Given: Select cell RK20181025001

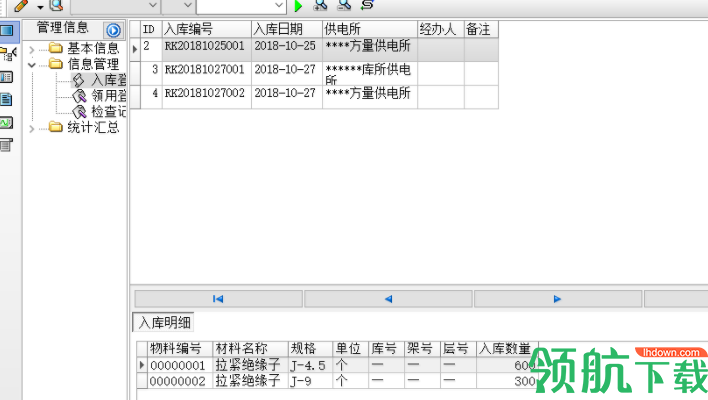Looking at the screenshot, I should point(207,50).
